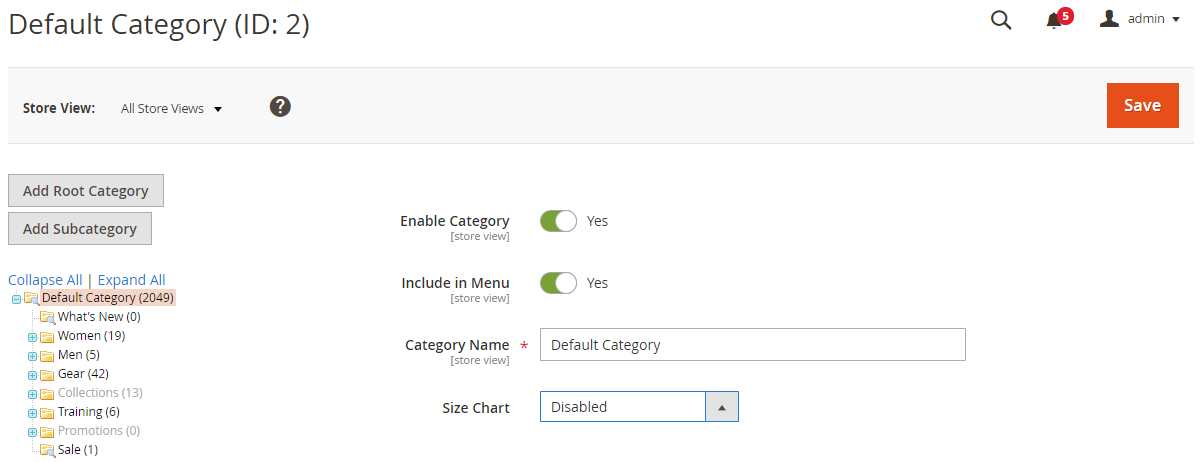This screenshot has height=462, width=1201.
Task: Click the Save button
Action: 1142,105
